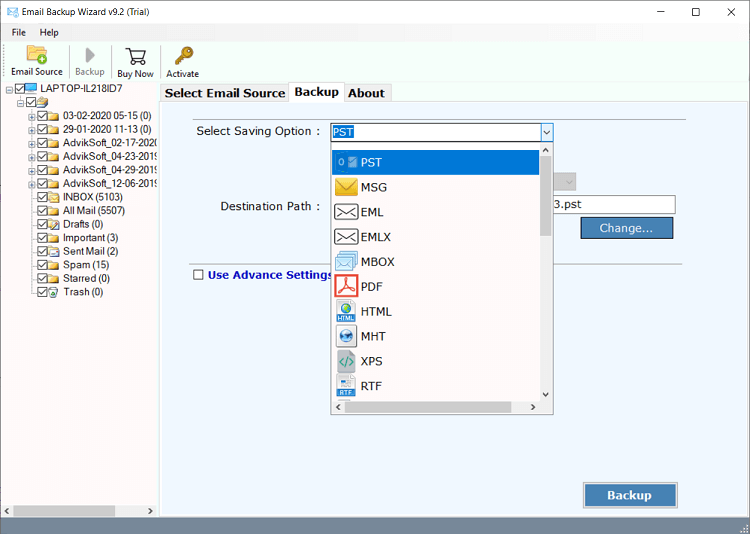
Task: Select the All Mail (5507) folder
Action: [x=93, y=211]
